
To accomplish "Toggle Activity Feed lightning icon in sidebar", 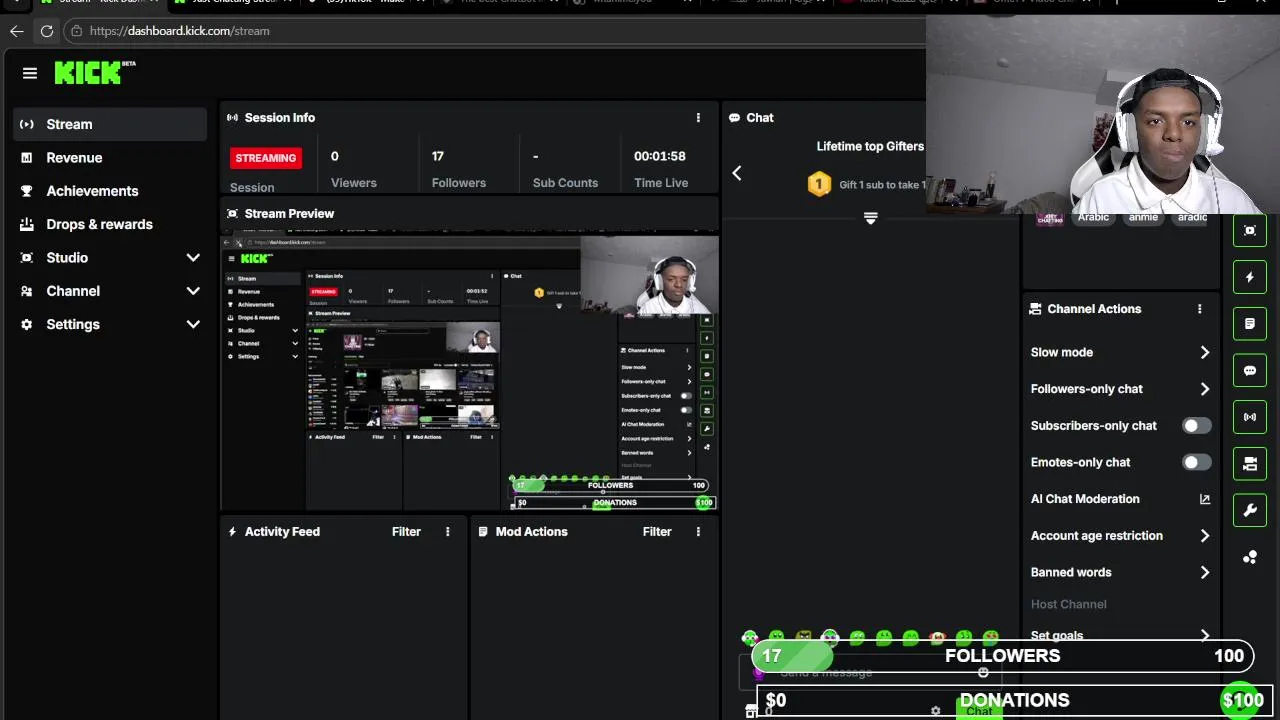I will pos(1250,277).
